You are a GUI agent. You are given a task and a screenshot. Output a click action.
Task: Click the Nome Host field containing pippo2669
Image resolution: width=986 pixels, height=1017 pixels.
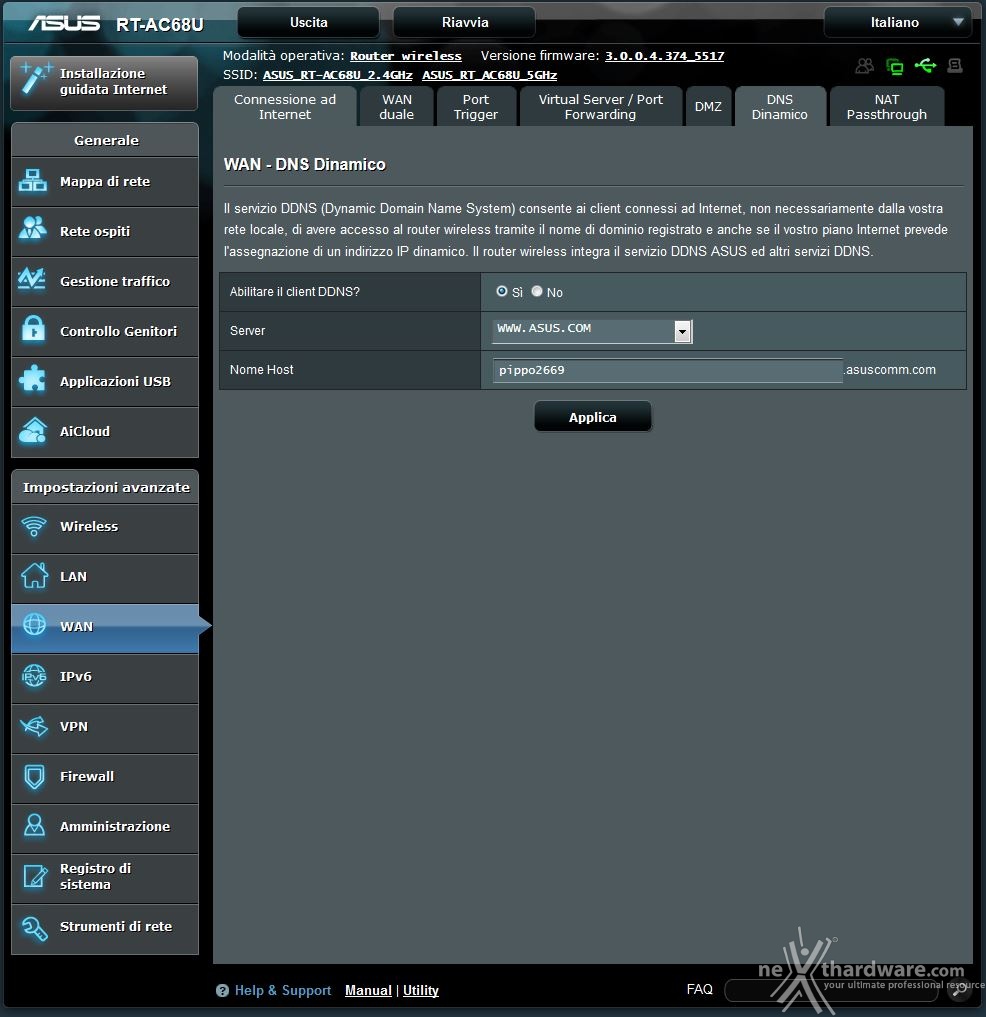(667, 370)
